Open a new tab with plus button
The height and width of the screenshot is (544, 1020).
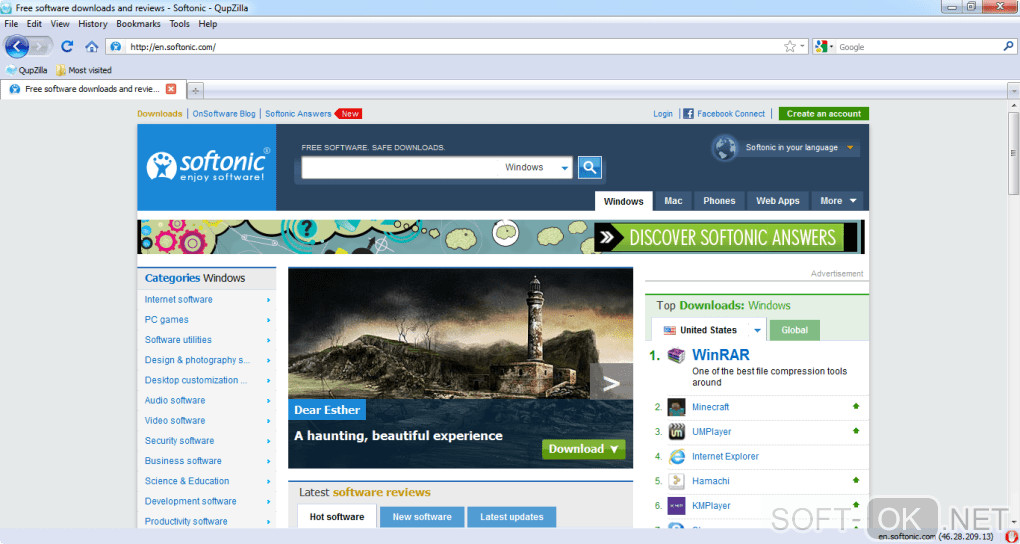195,90
